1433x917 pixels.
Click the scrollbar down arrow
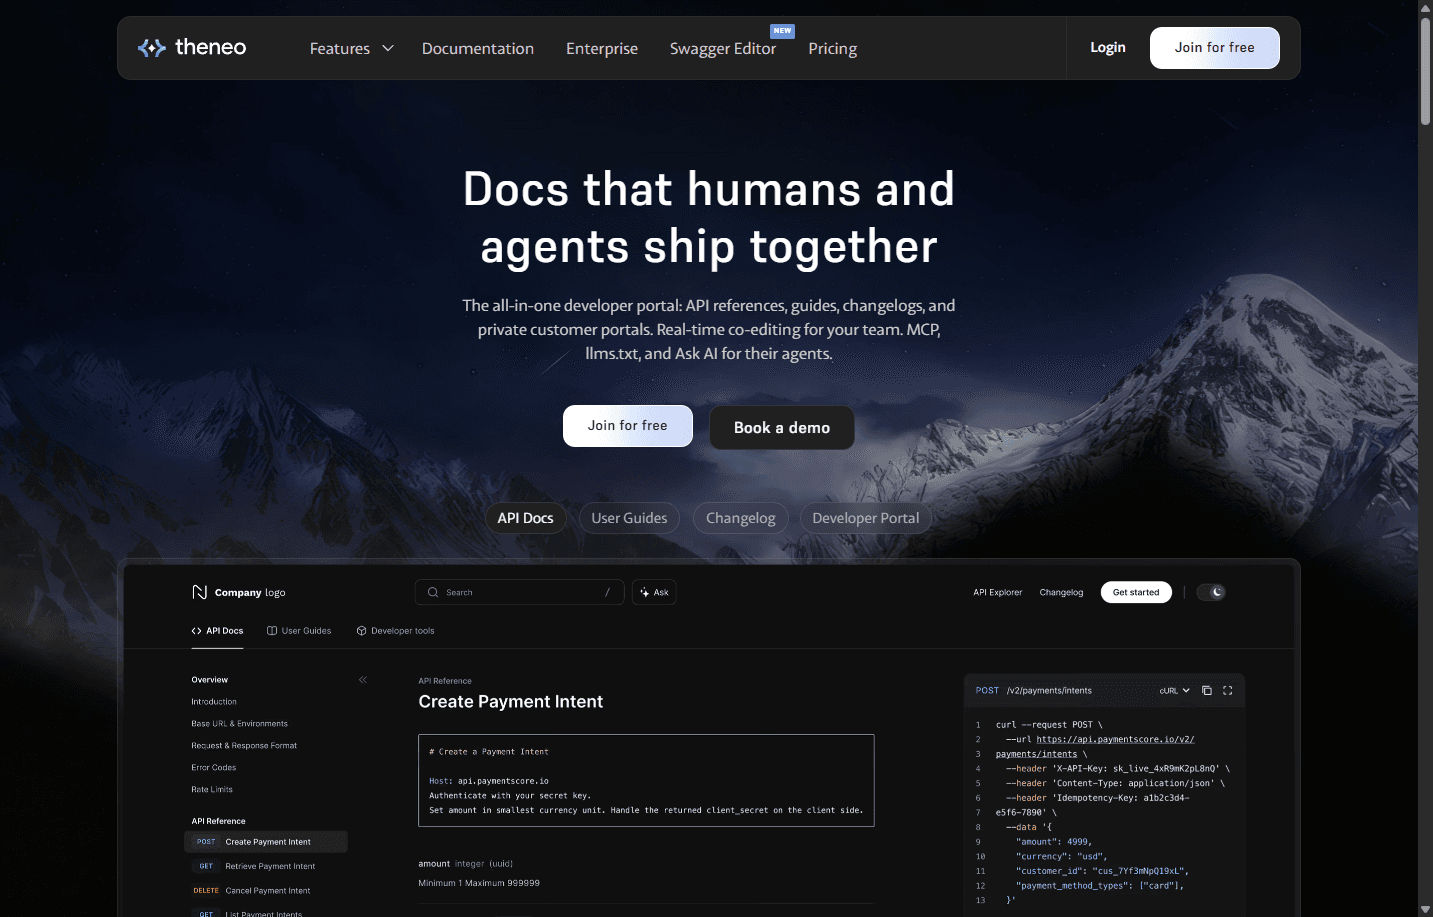click(x=1425, y=909)
